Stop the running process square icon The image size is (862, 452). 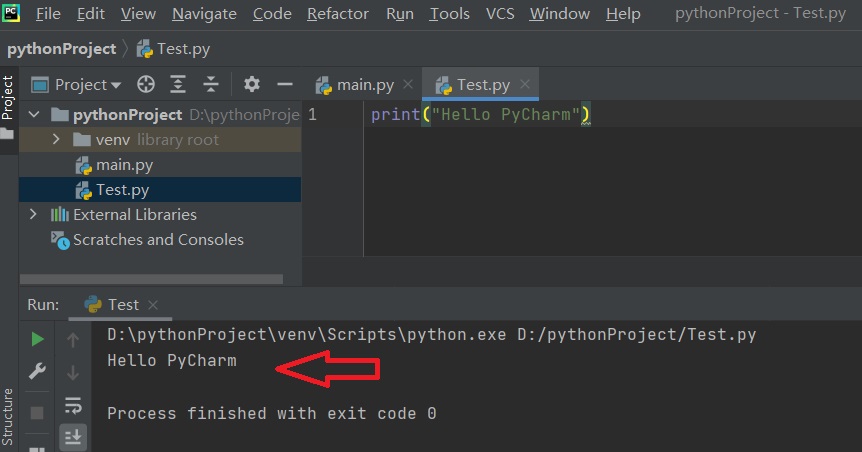37,413
